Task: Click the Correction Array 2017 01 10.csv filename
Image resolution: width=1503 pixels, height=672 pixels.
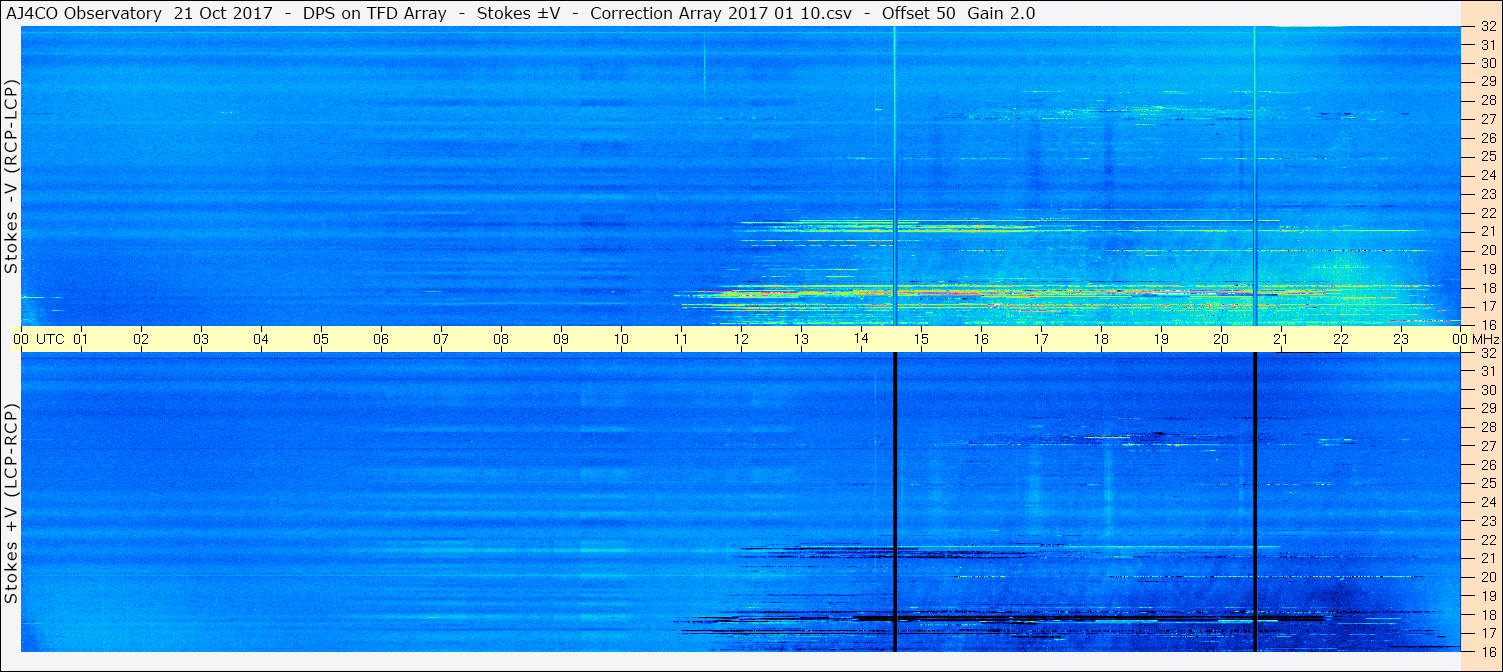Action: [721, 13]
